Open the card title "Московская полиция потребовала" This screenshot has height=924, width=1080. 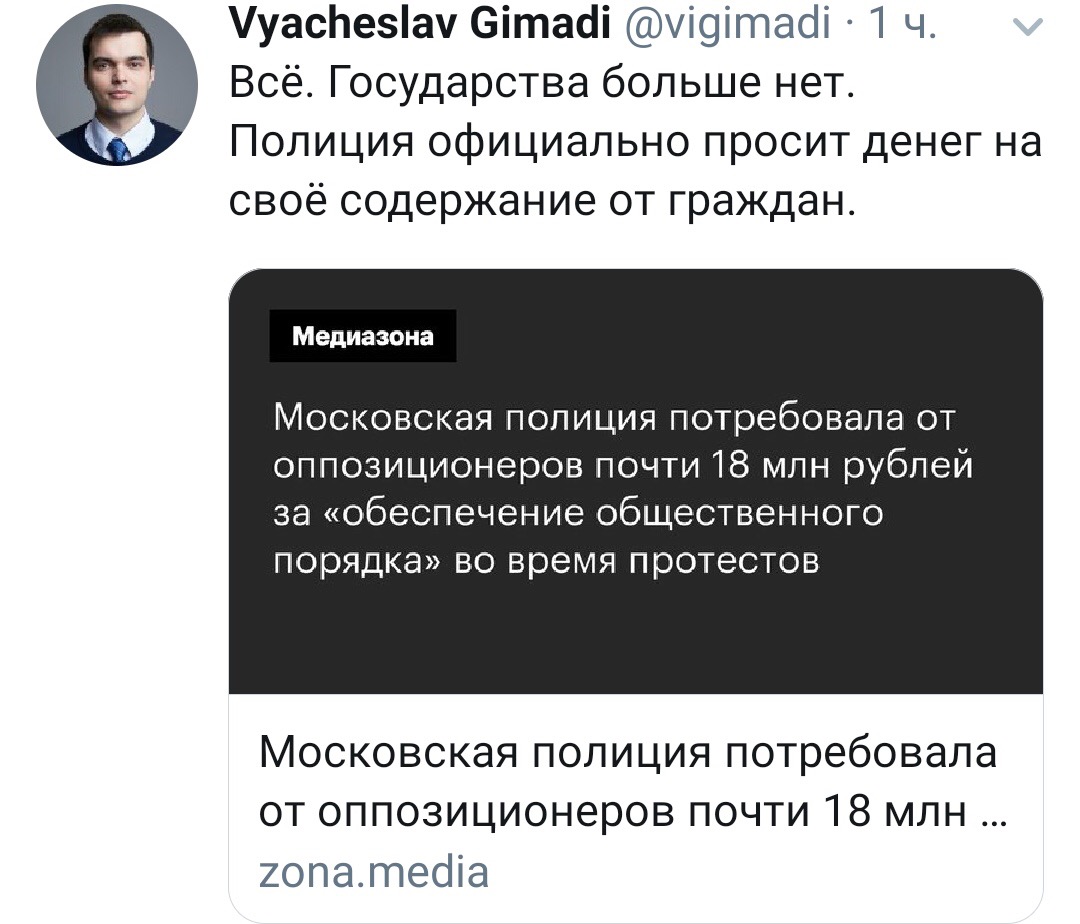click(x=628, y=752)
